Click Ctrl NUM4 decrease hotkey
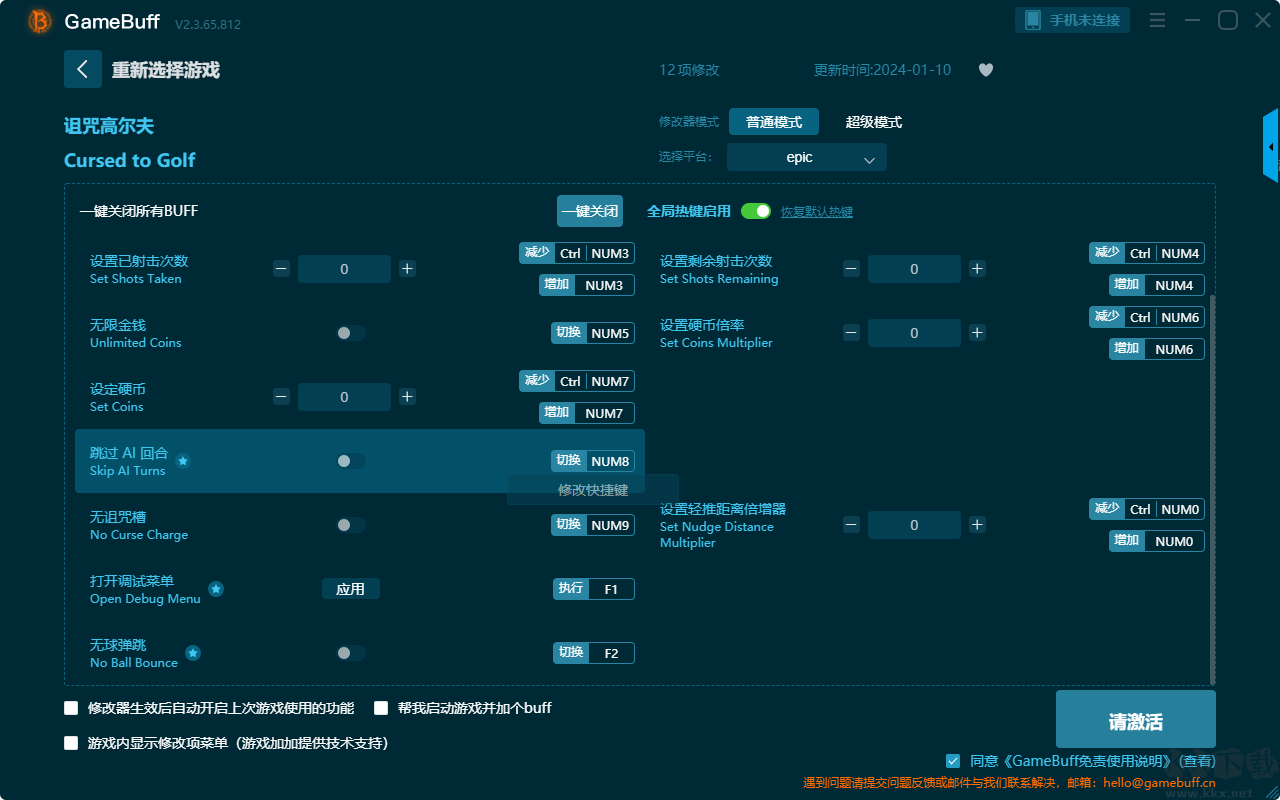This screenshot has height=800, width=1280. pos(1147,253)
